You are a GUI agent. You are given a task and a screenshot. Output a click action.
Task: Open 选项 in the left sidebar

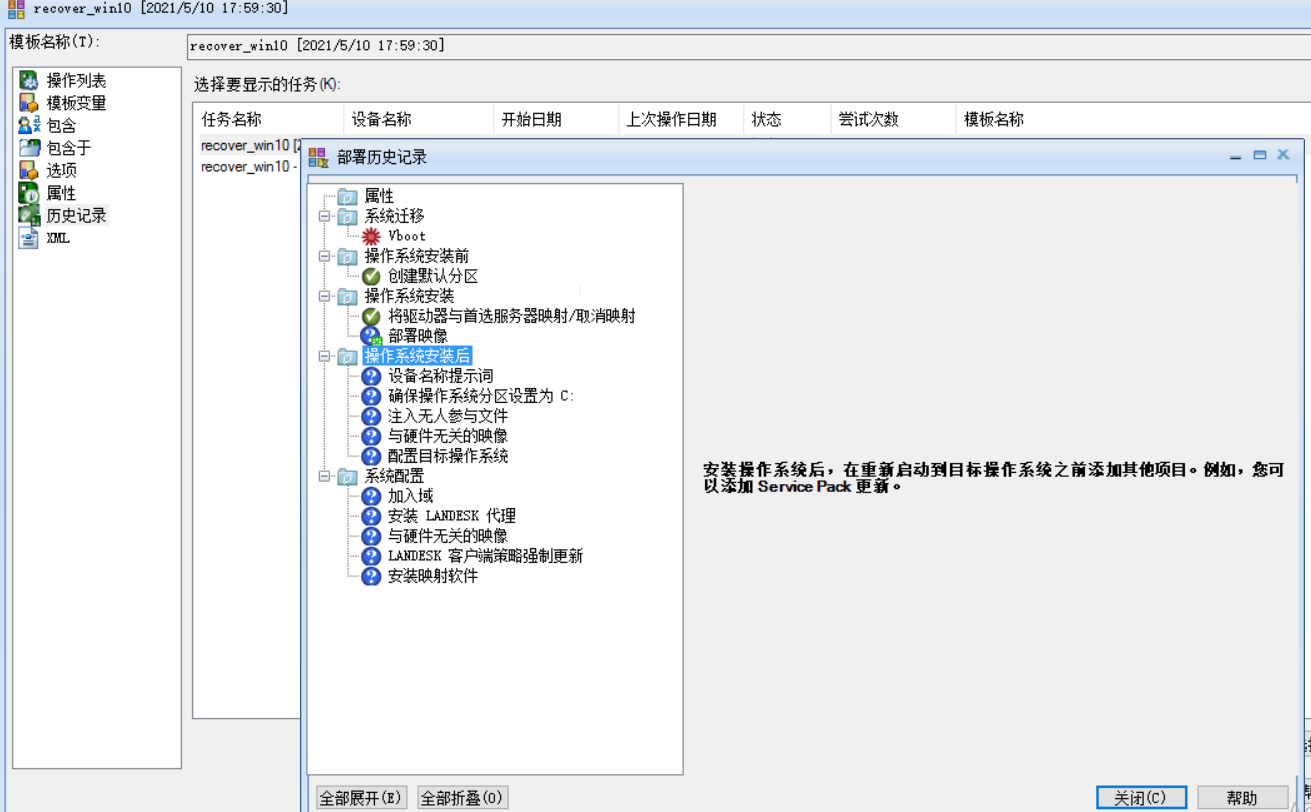(x=61, y=170)
